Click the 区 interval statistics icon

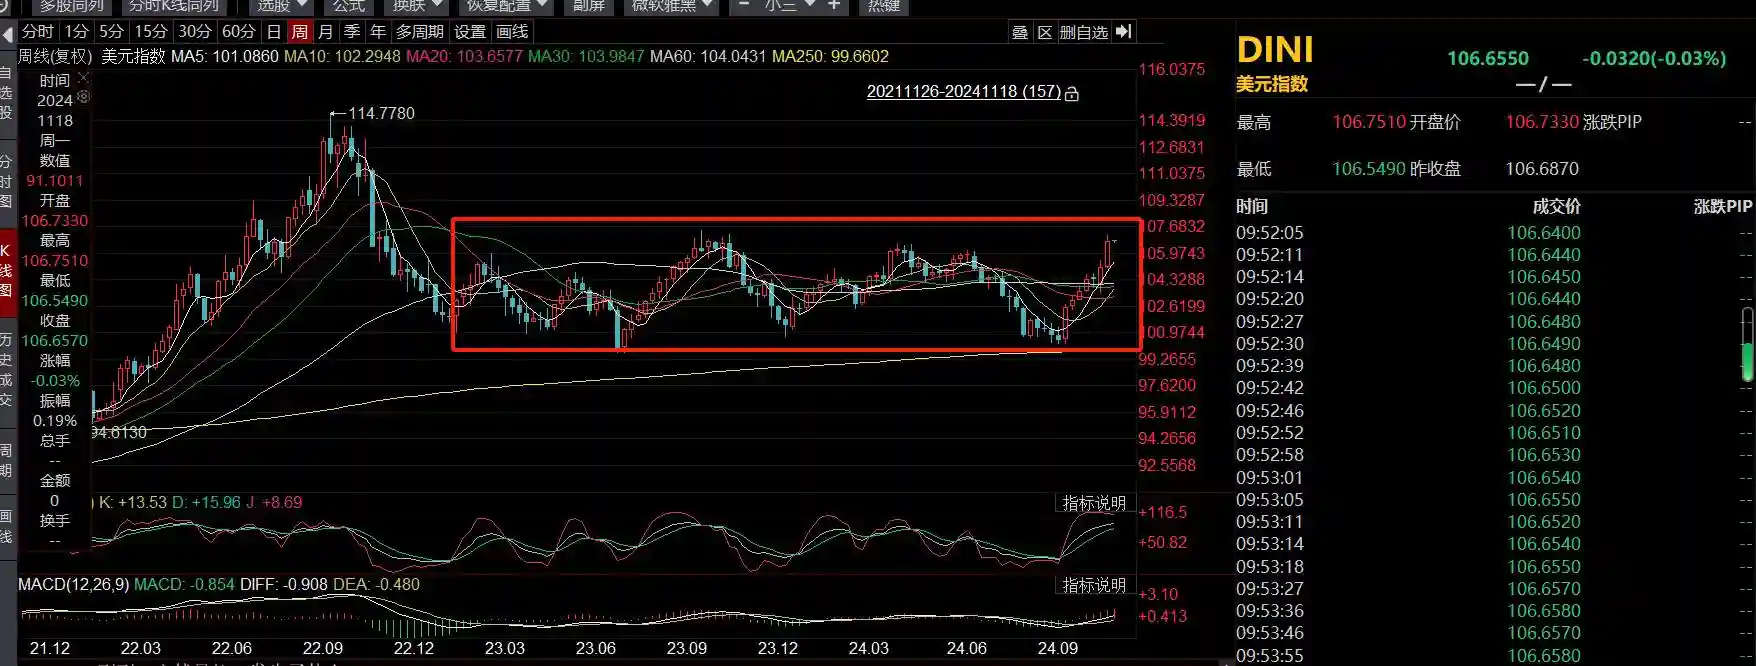pyautogui.click(x=1045, y=32)
